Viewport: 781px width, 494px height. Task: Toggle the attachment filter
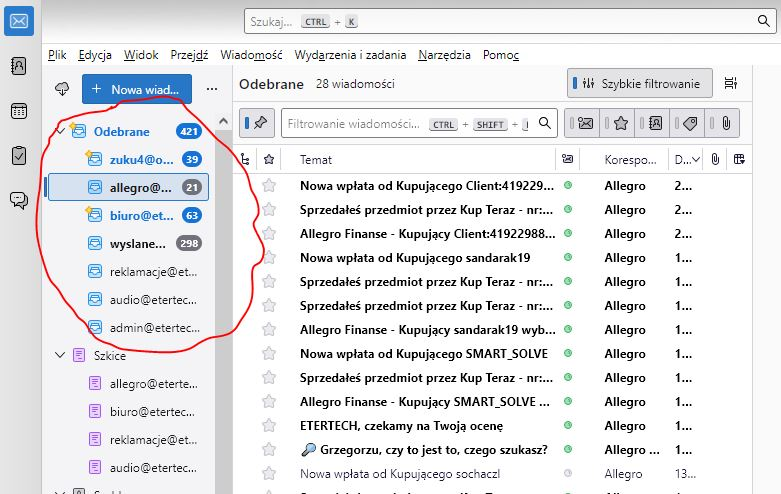click(x=722, y=123)
